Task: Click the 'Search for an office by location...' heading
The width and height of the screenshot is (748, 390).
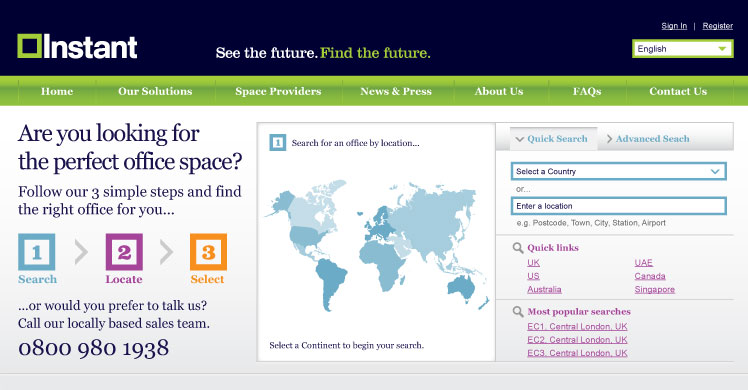Action: point(355,143)
